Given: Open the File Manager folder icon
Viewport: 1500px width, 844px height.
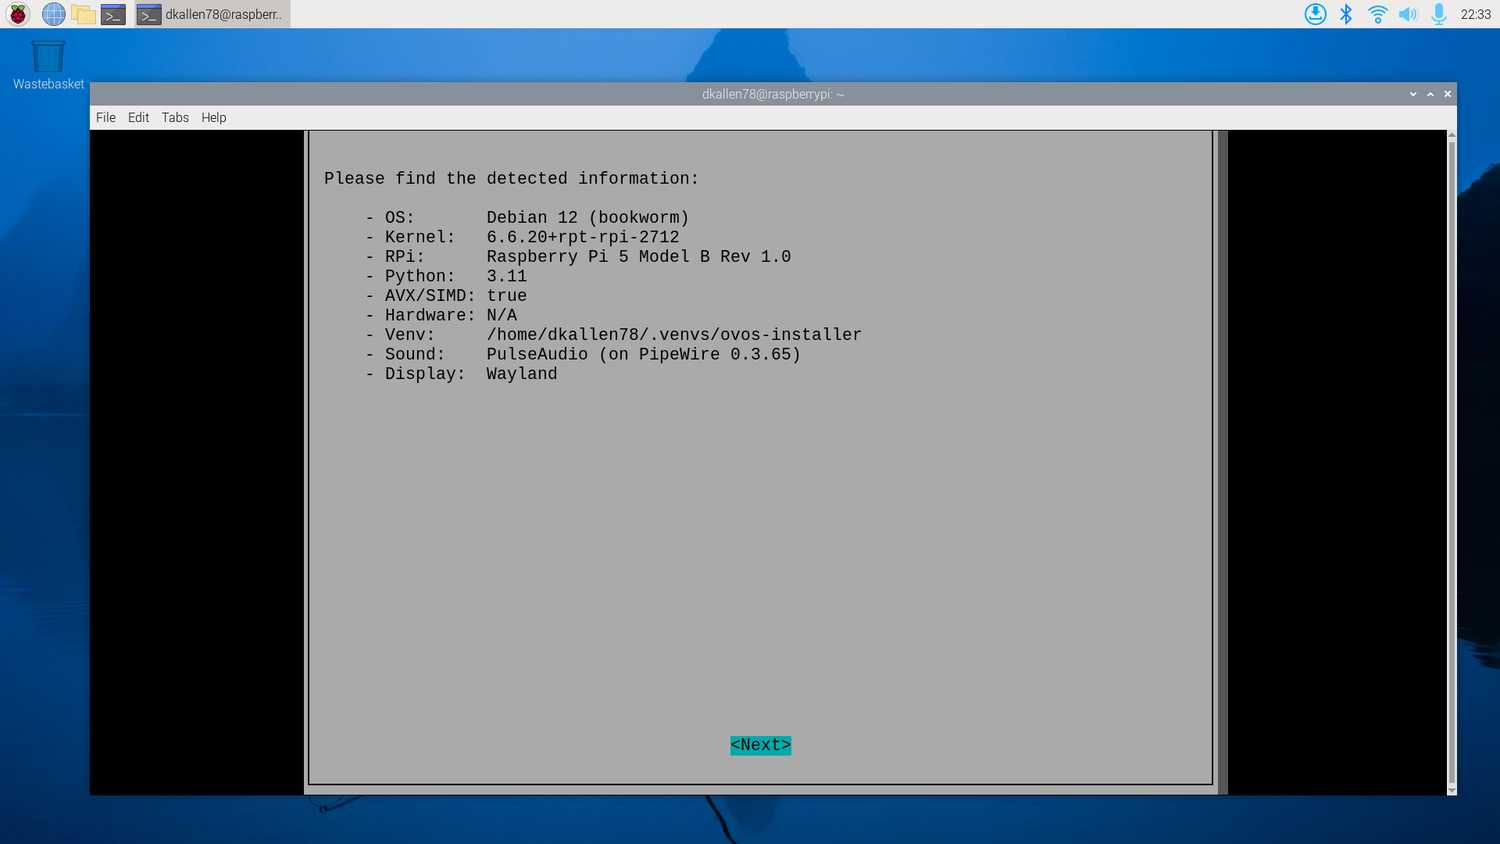Looking at the screenshot, I should click(83, 14).
